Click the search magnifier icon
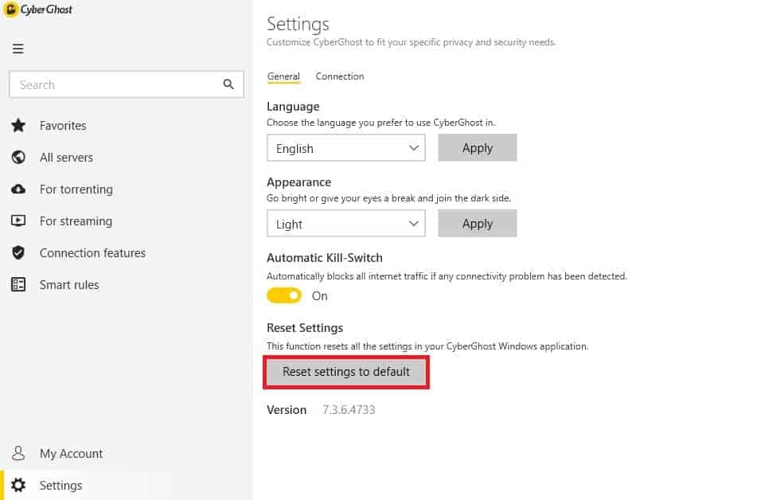Viewport: 757px width, 500px height. pos(228,85)
